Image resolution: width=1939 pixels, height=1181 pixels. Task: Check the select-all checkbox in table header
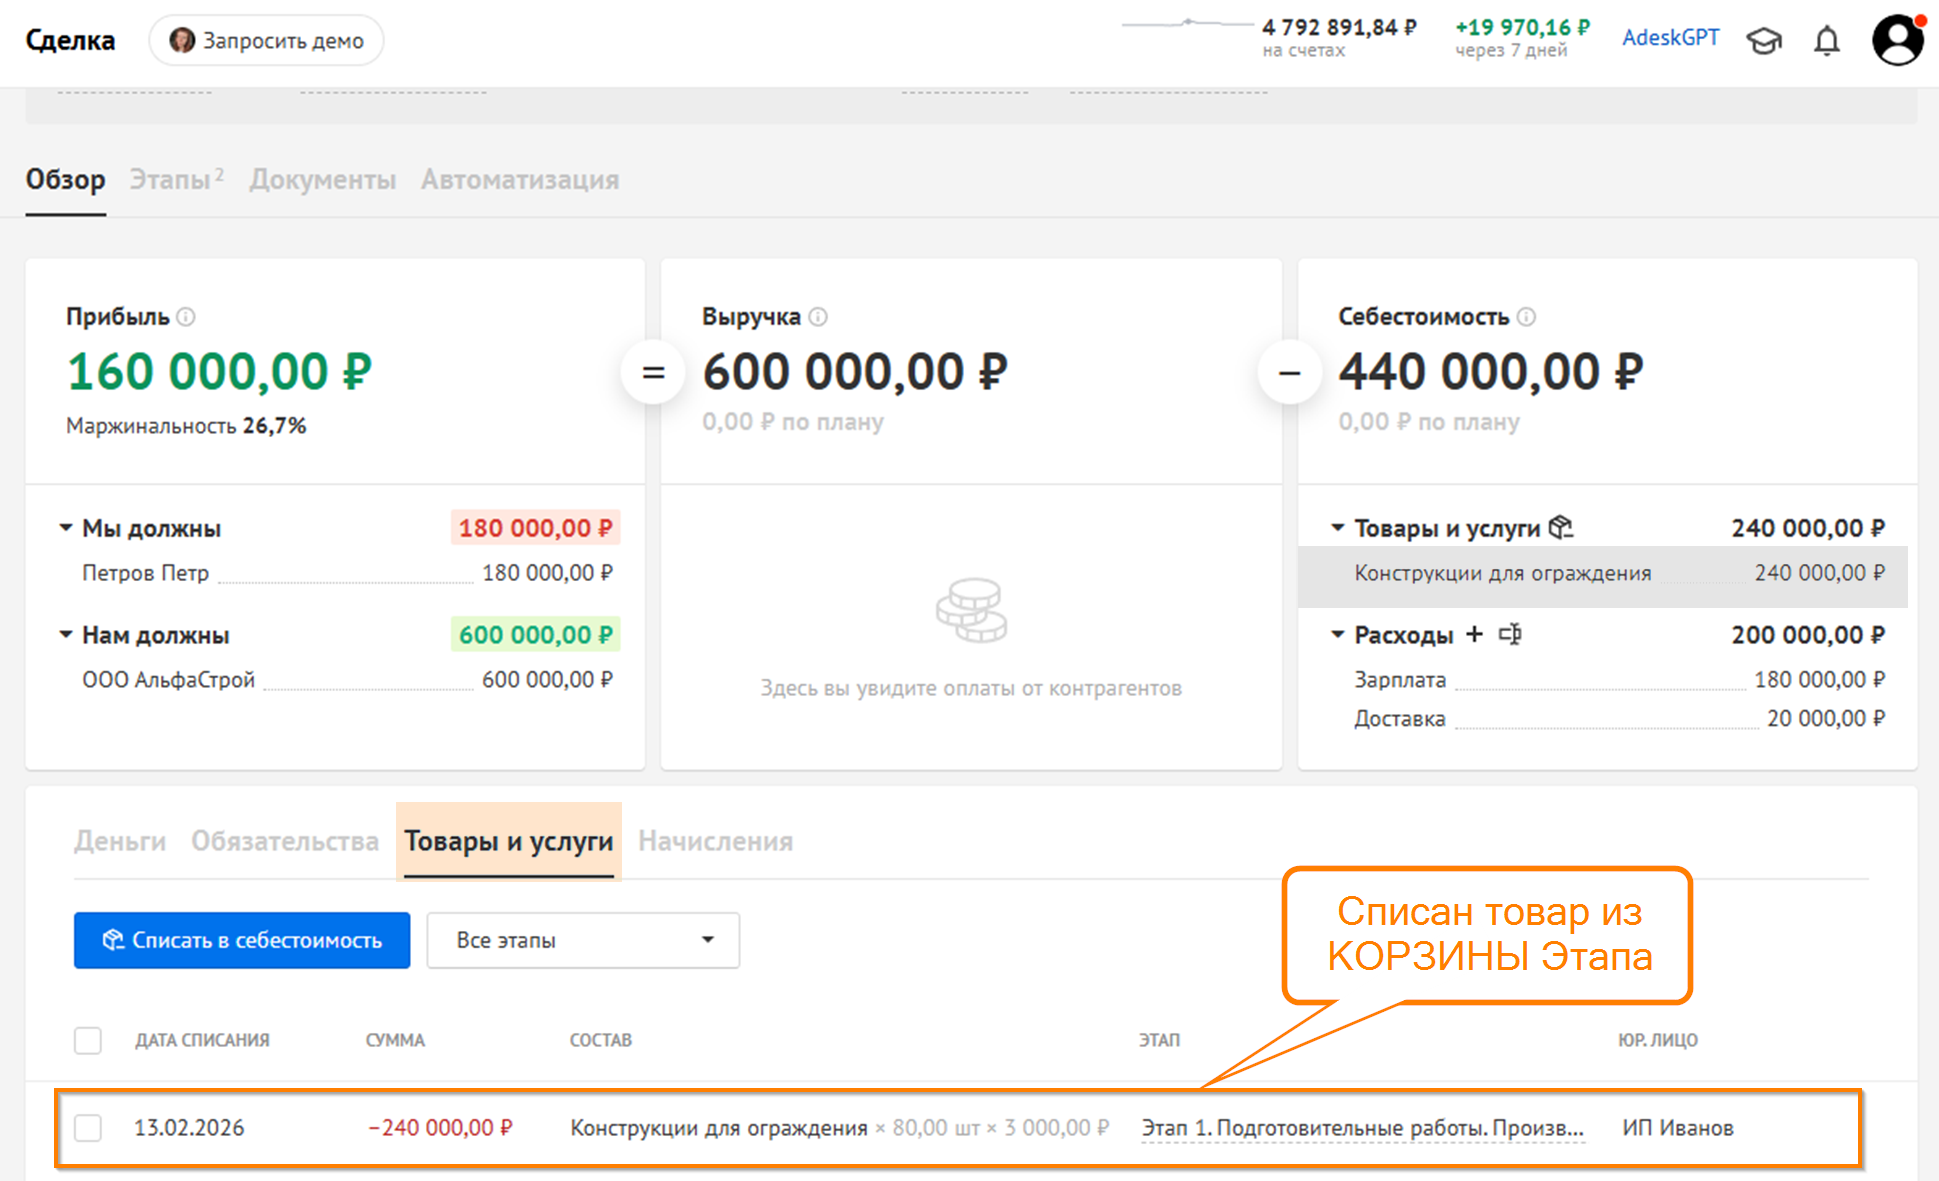[88, 1040]
